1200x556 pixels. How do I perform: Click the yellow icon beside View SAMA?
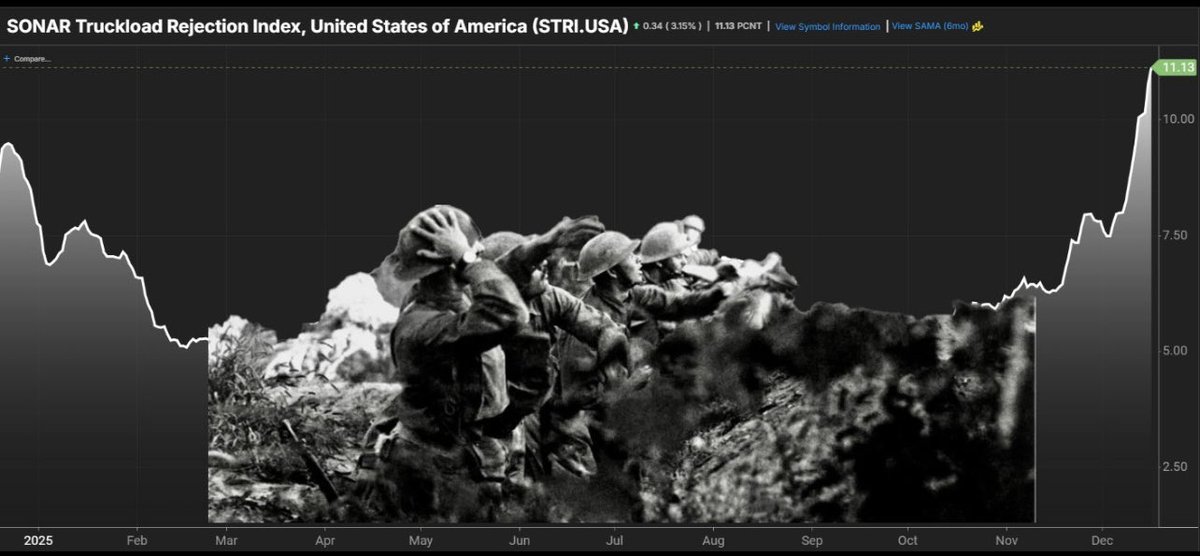(978, 27)
